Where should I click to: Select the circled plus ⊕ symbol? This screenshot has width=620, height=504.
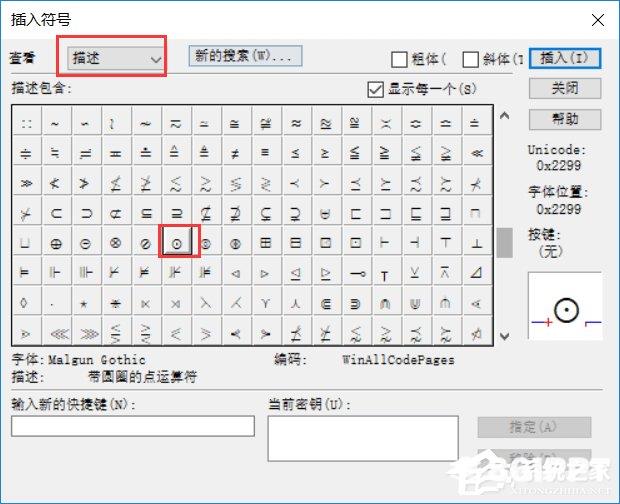pyautogui.click(x=56, y=243)
